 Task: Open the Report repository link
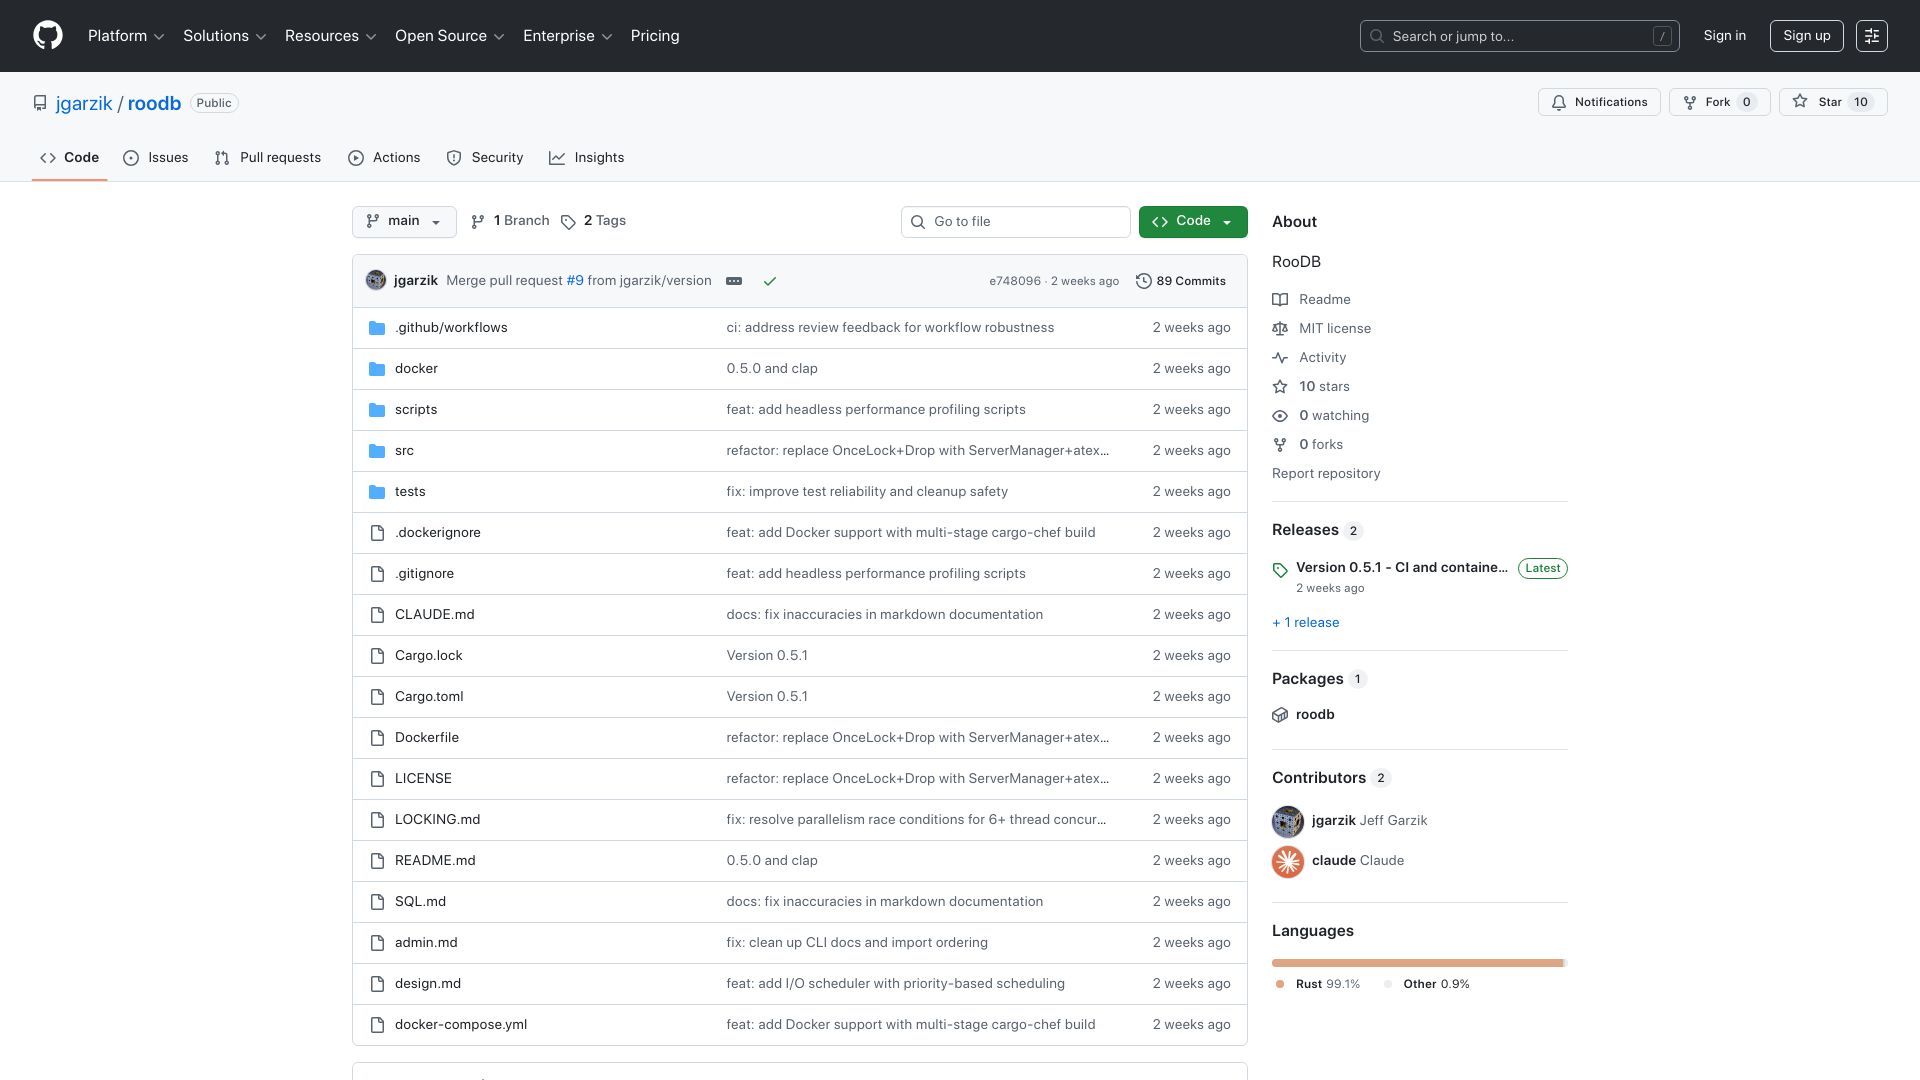1326,474
